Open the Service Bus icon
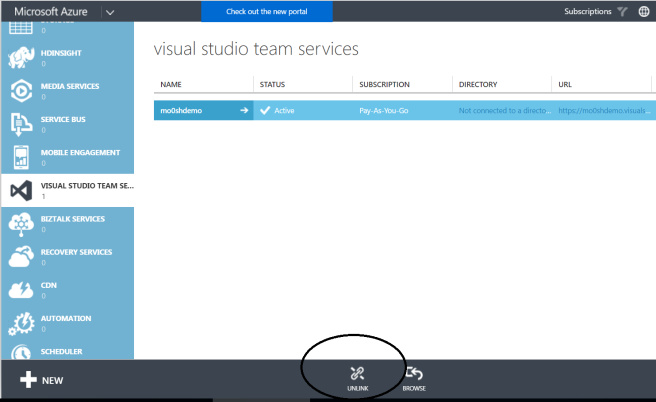 pyautogui.click(x=21, y=124)
